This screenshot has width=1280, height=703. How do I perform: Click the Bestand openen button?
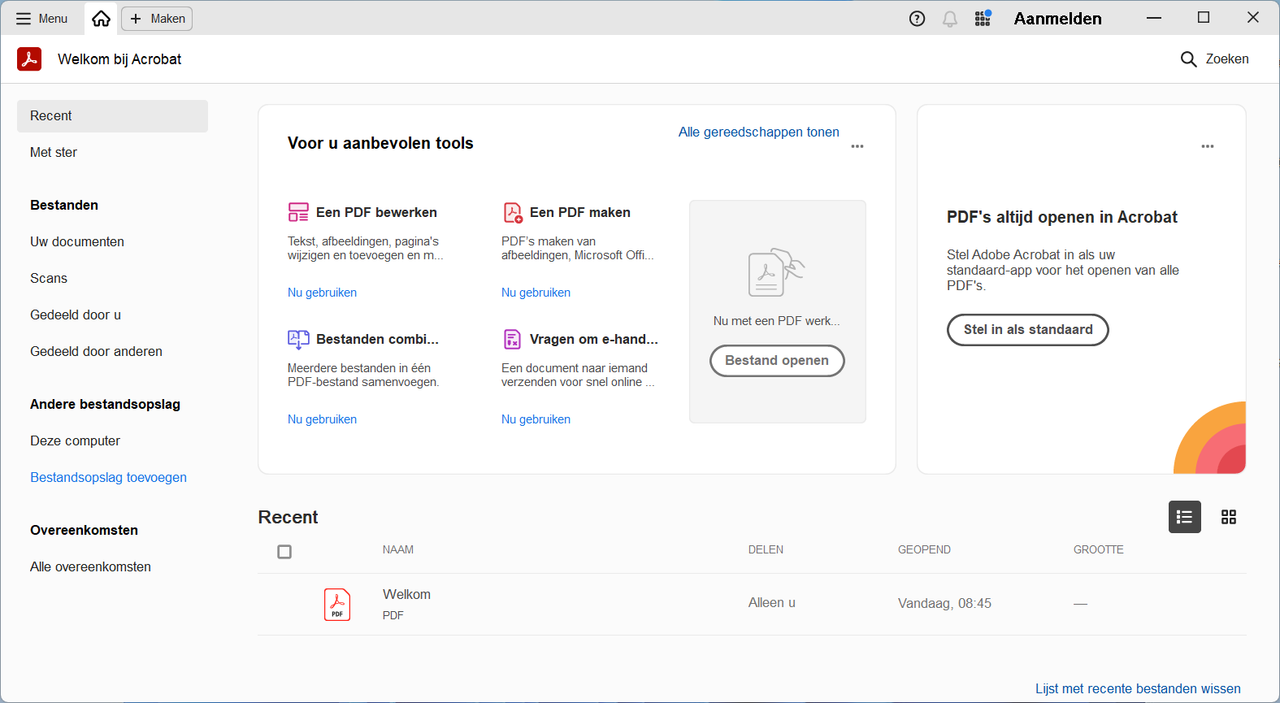click(x=777, y=360)
